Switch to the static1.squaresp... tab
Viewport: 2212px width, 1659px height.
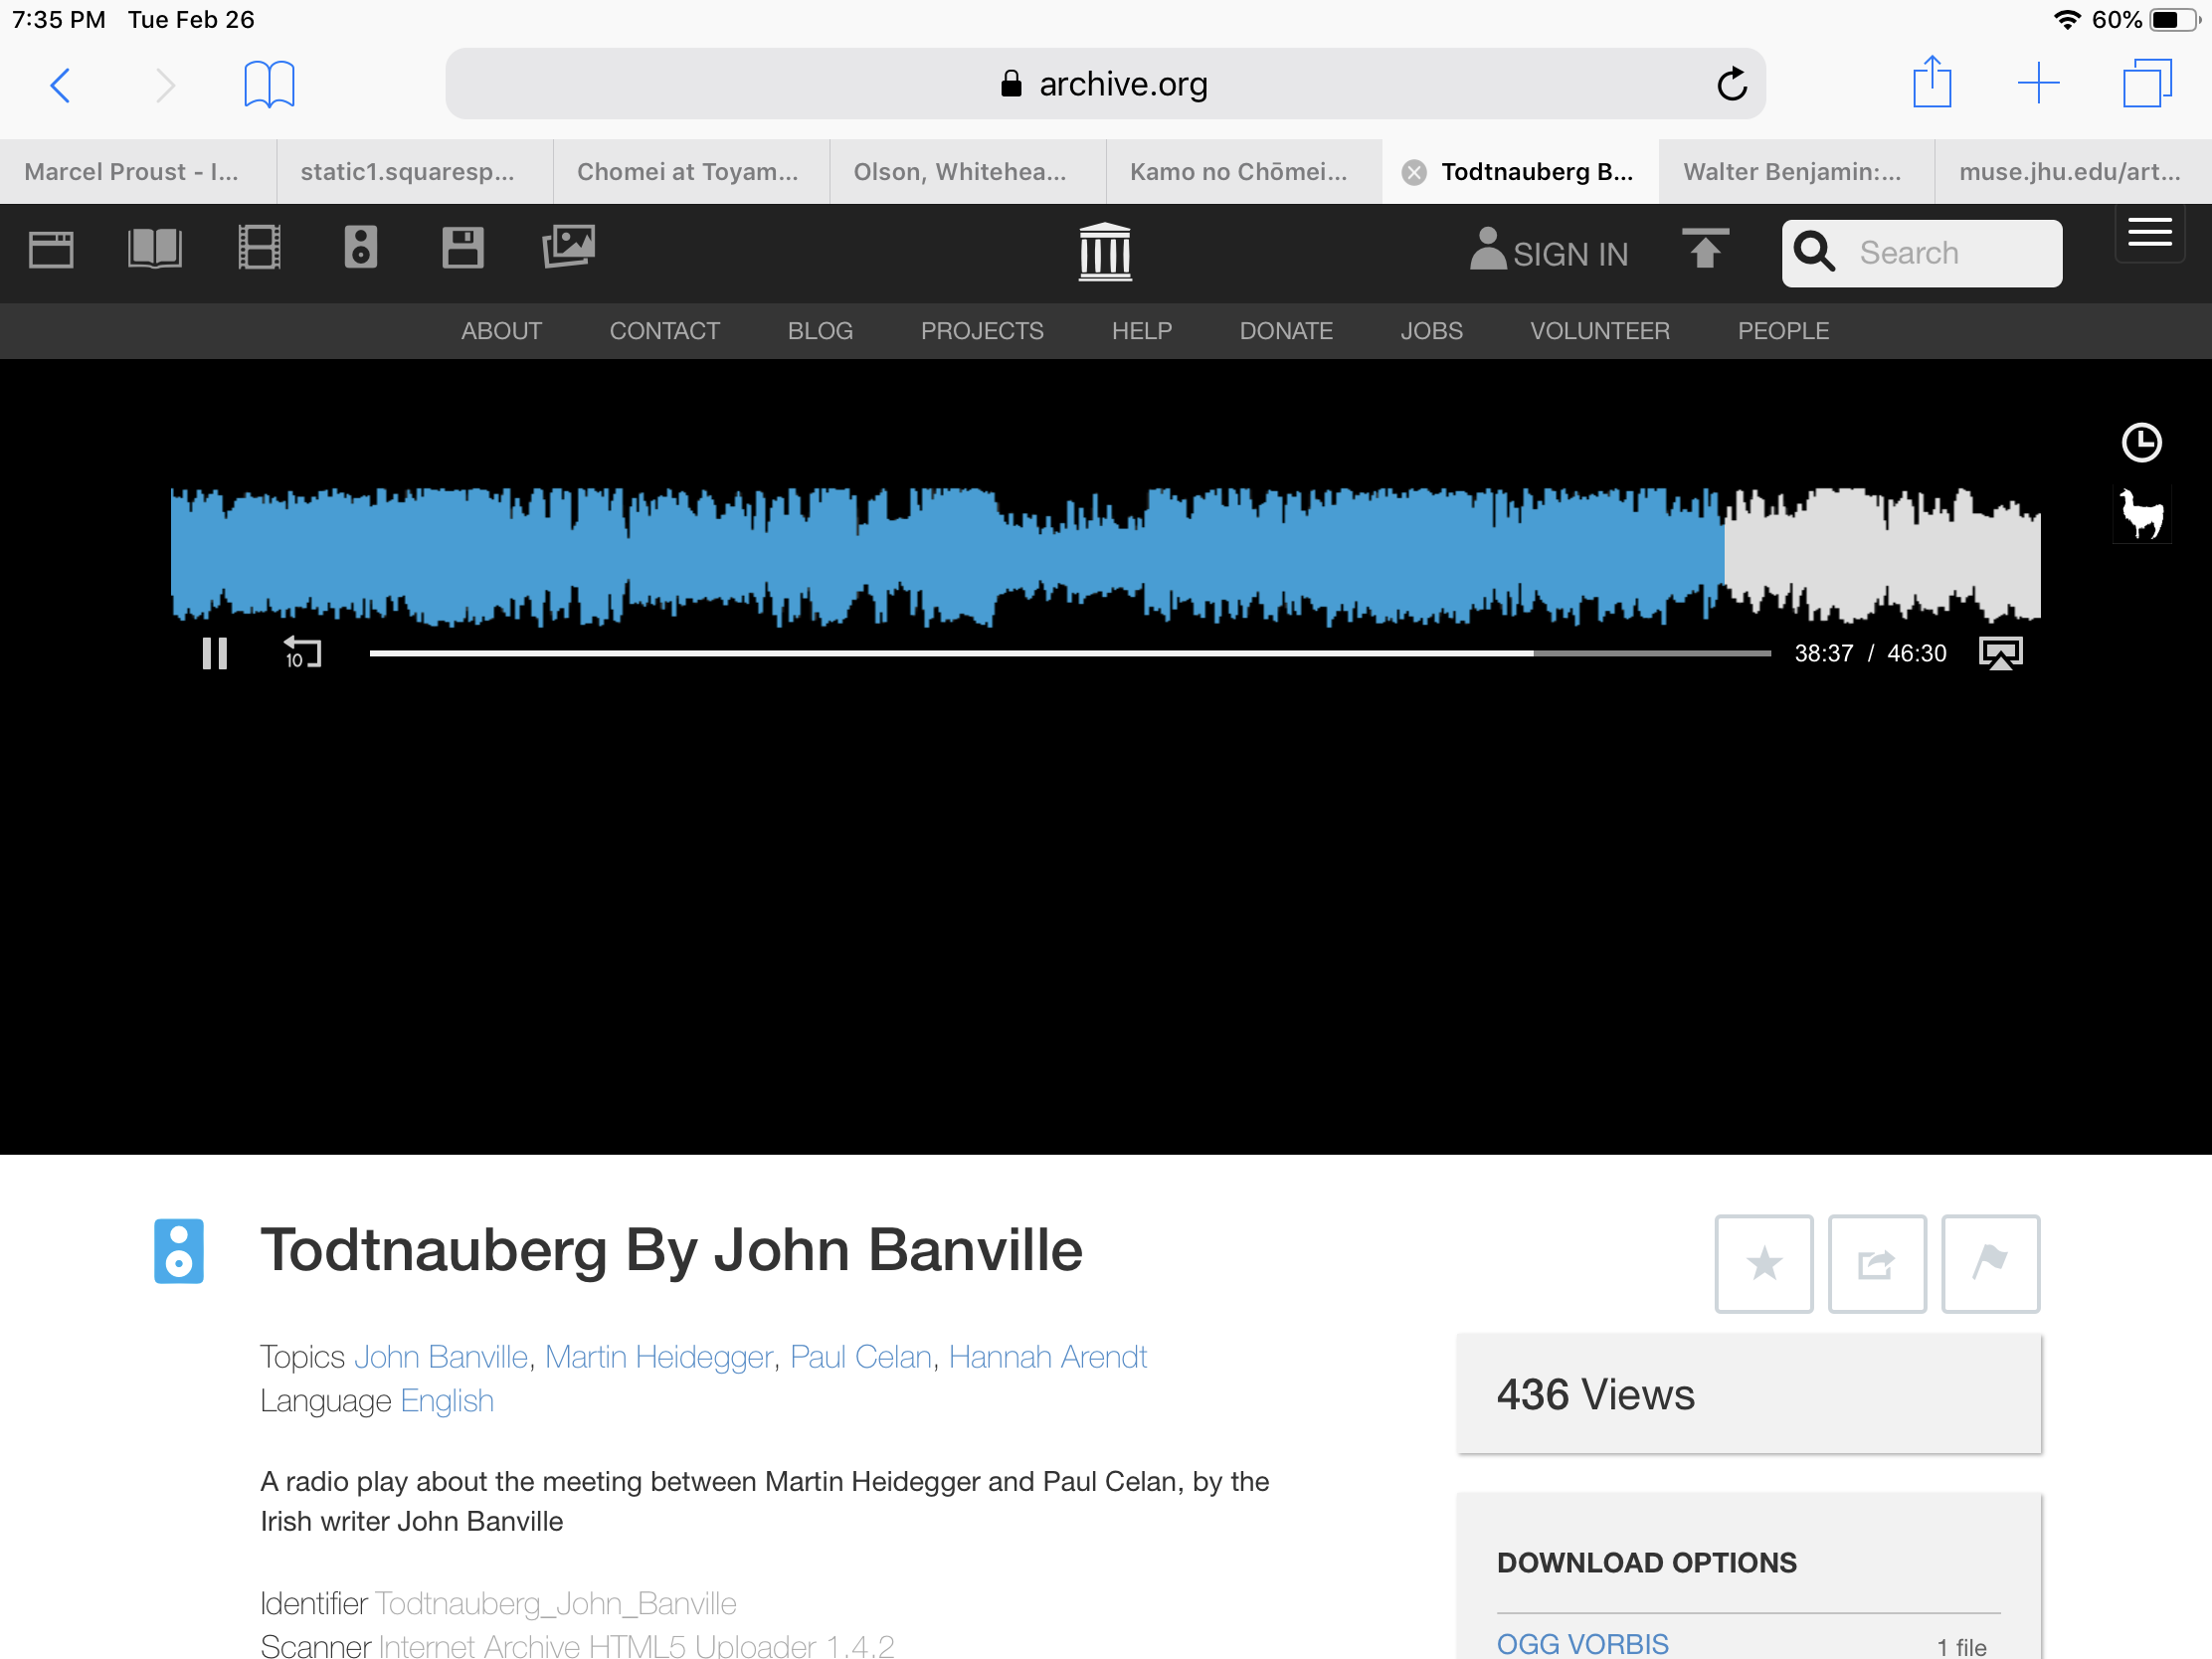pyautogui.click(x=415, y=172)
